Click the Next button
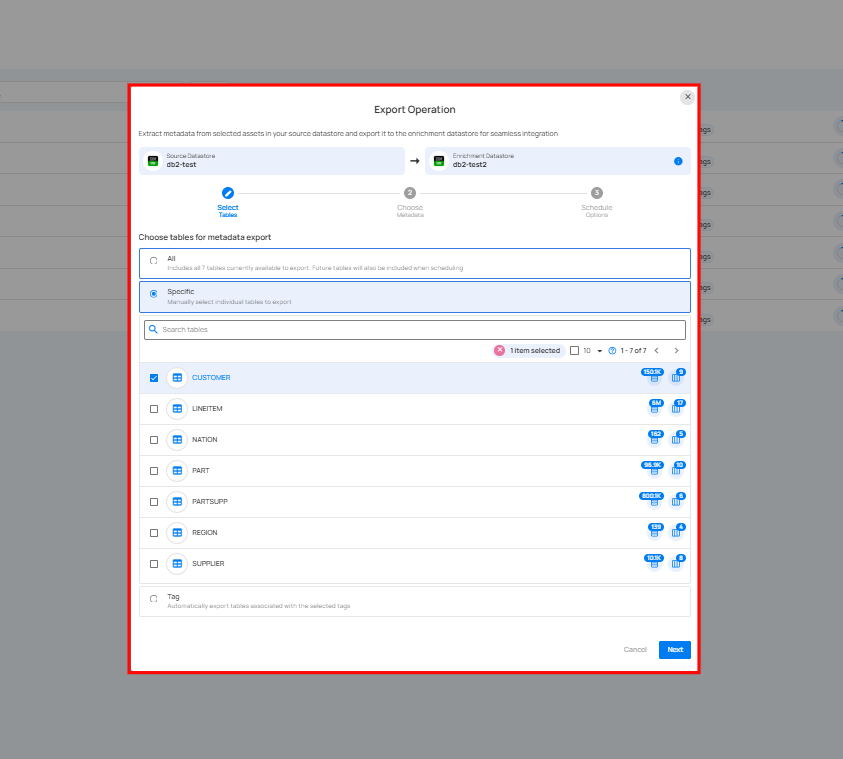The image size is (843, 759). [x=675, y=650]
